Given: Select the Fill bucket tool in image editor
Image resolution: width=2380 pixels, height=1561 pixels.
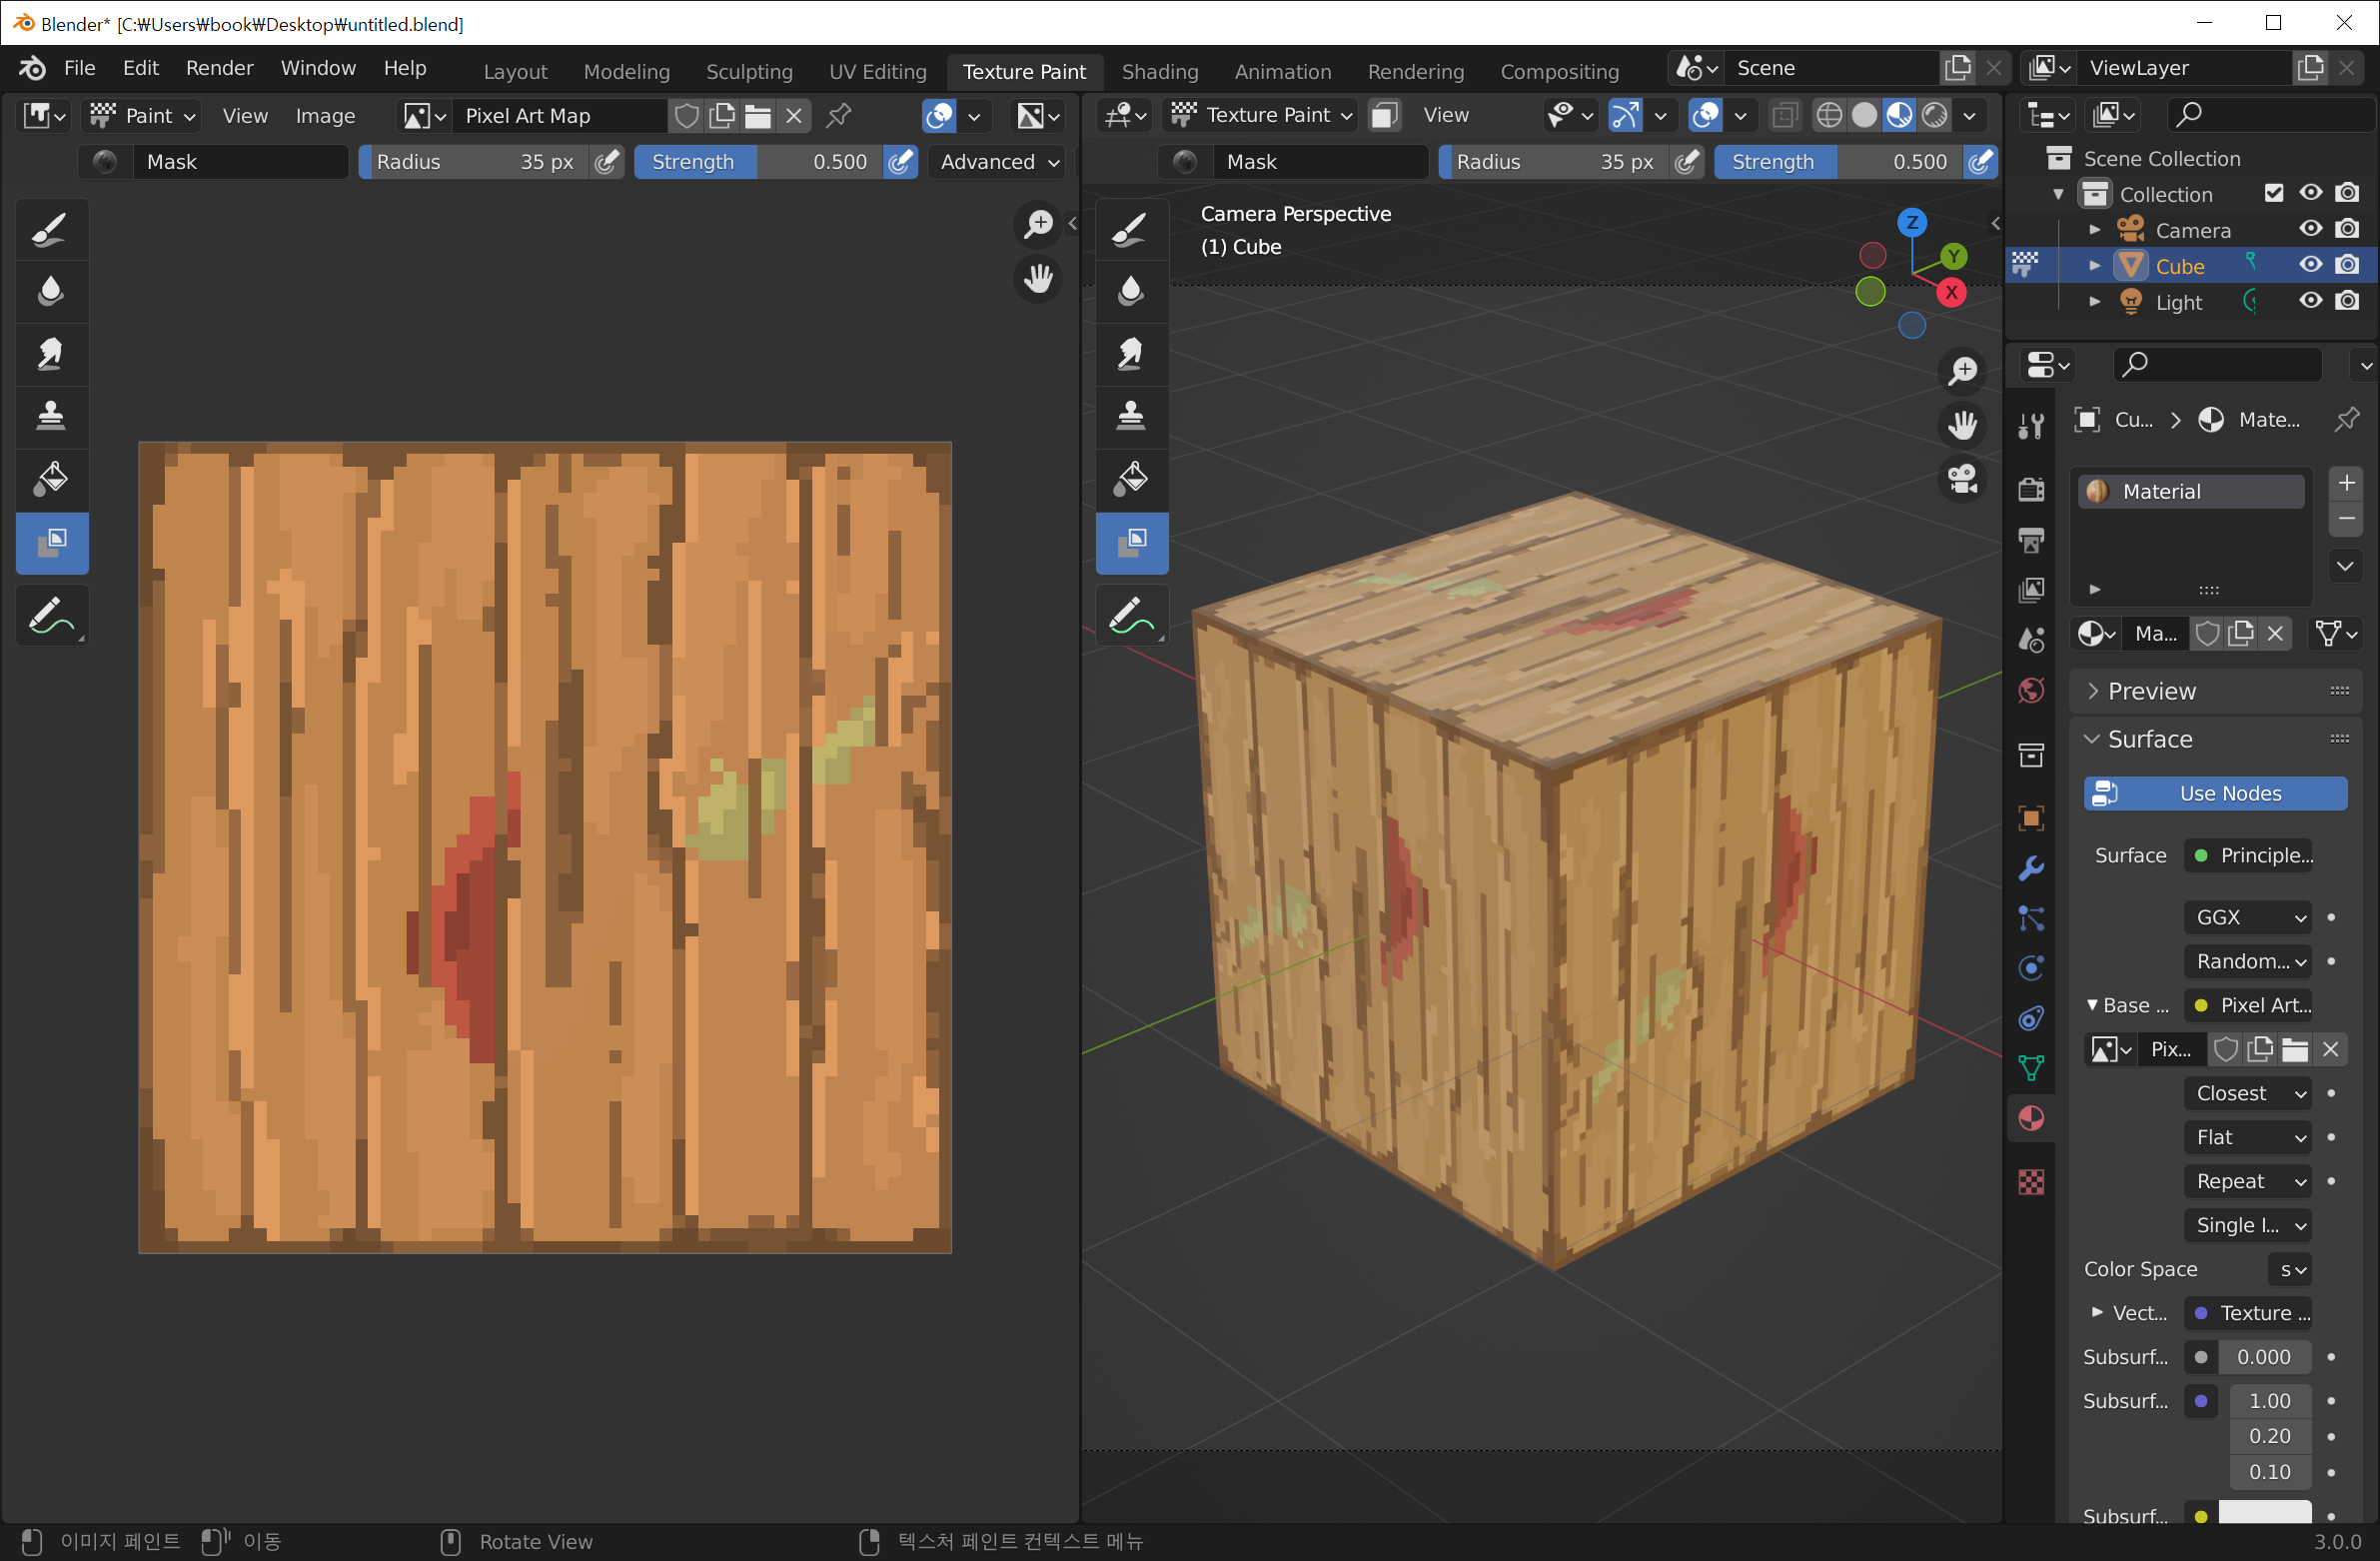Looking at the screenshot, I should click(51, 478).
